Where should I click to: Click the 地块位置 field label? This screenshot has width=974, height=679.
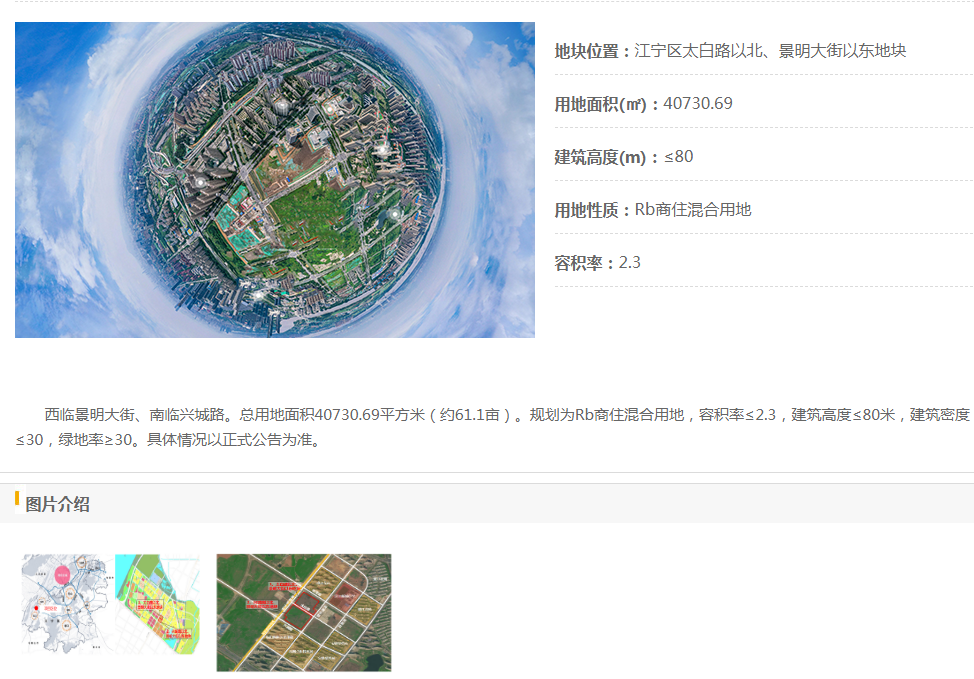coord(592,51)
